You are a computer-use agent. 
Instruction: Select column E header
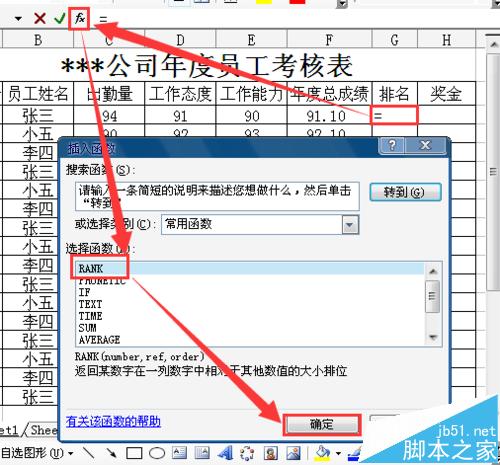(x=251, y=40)
